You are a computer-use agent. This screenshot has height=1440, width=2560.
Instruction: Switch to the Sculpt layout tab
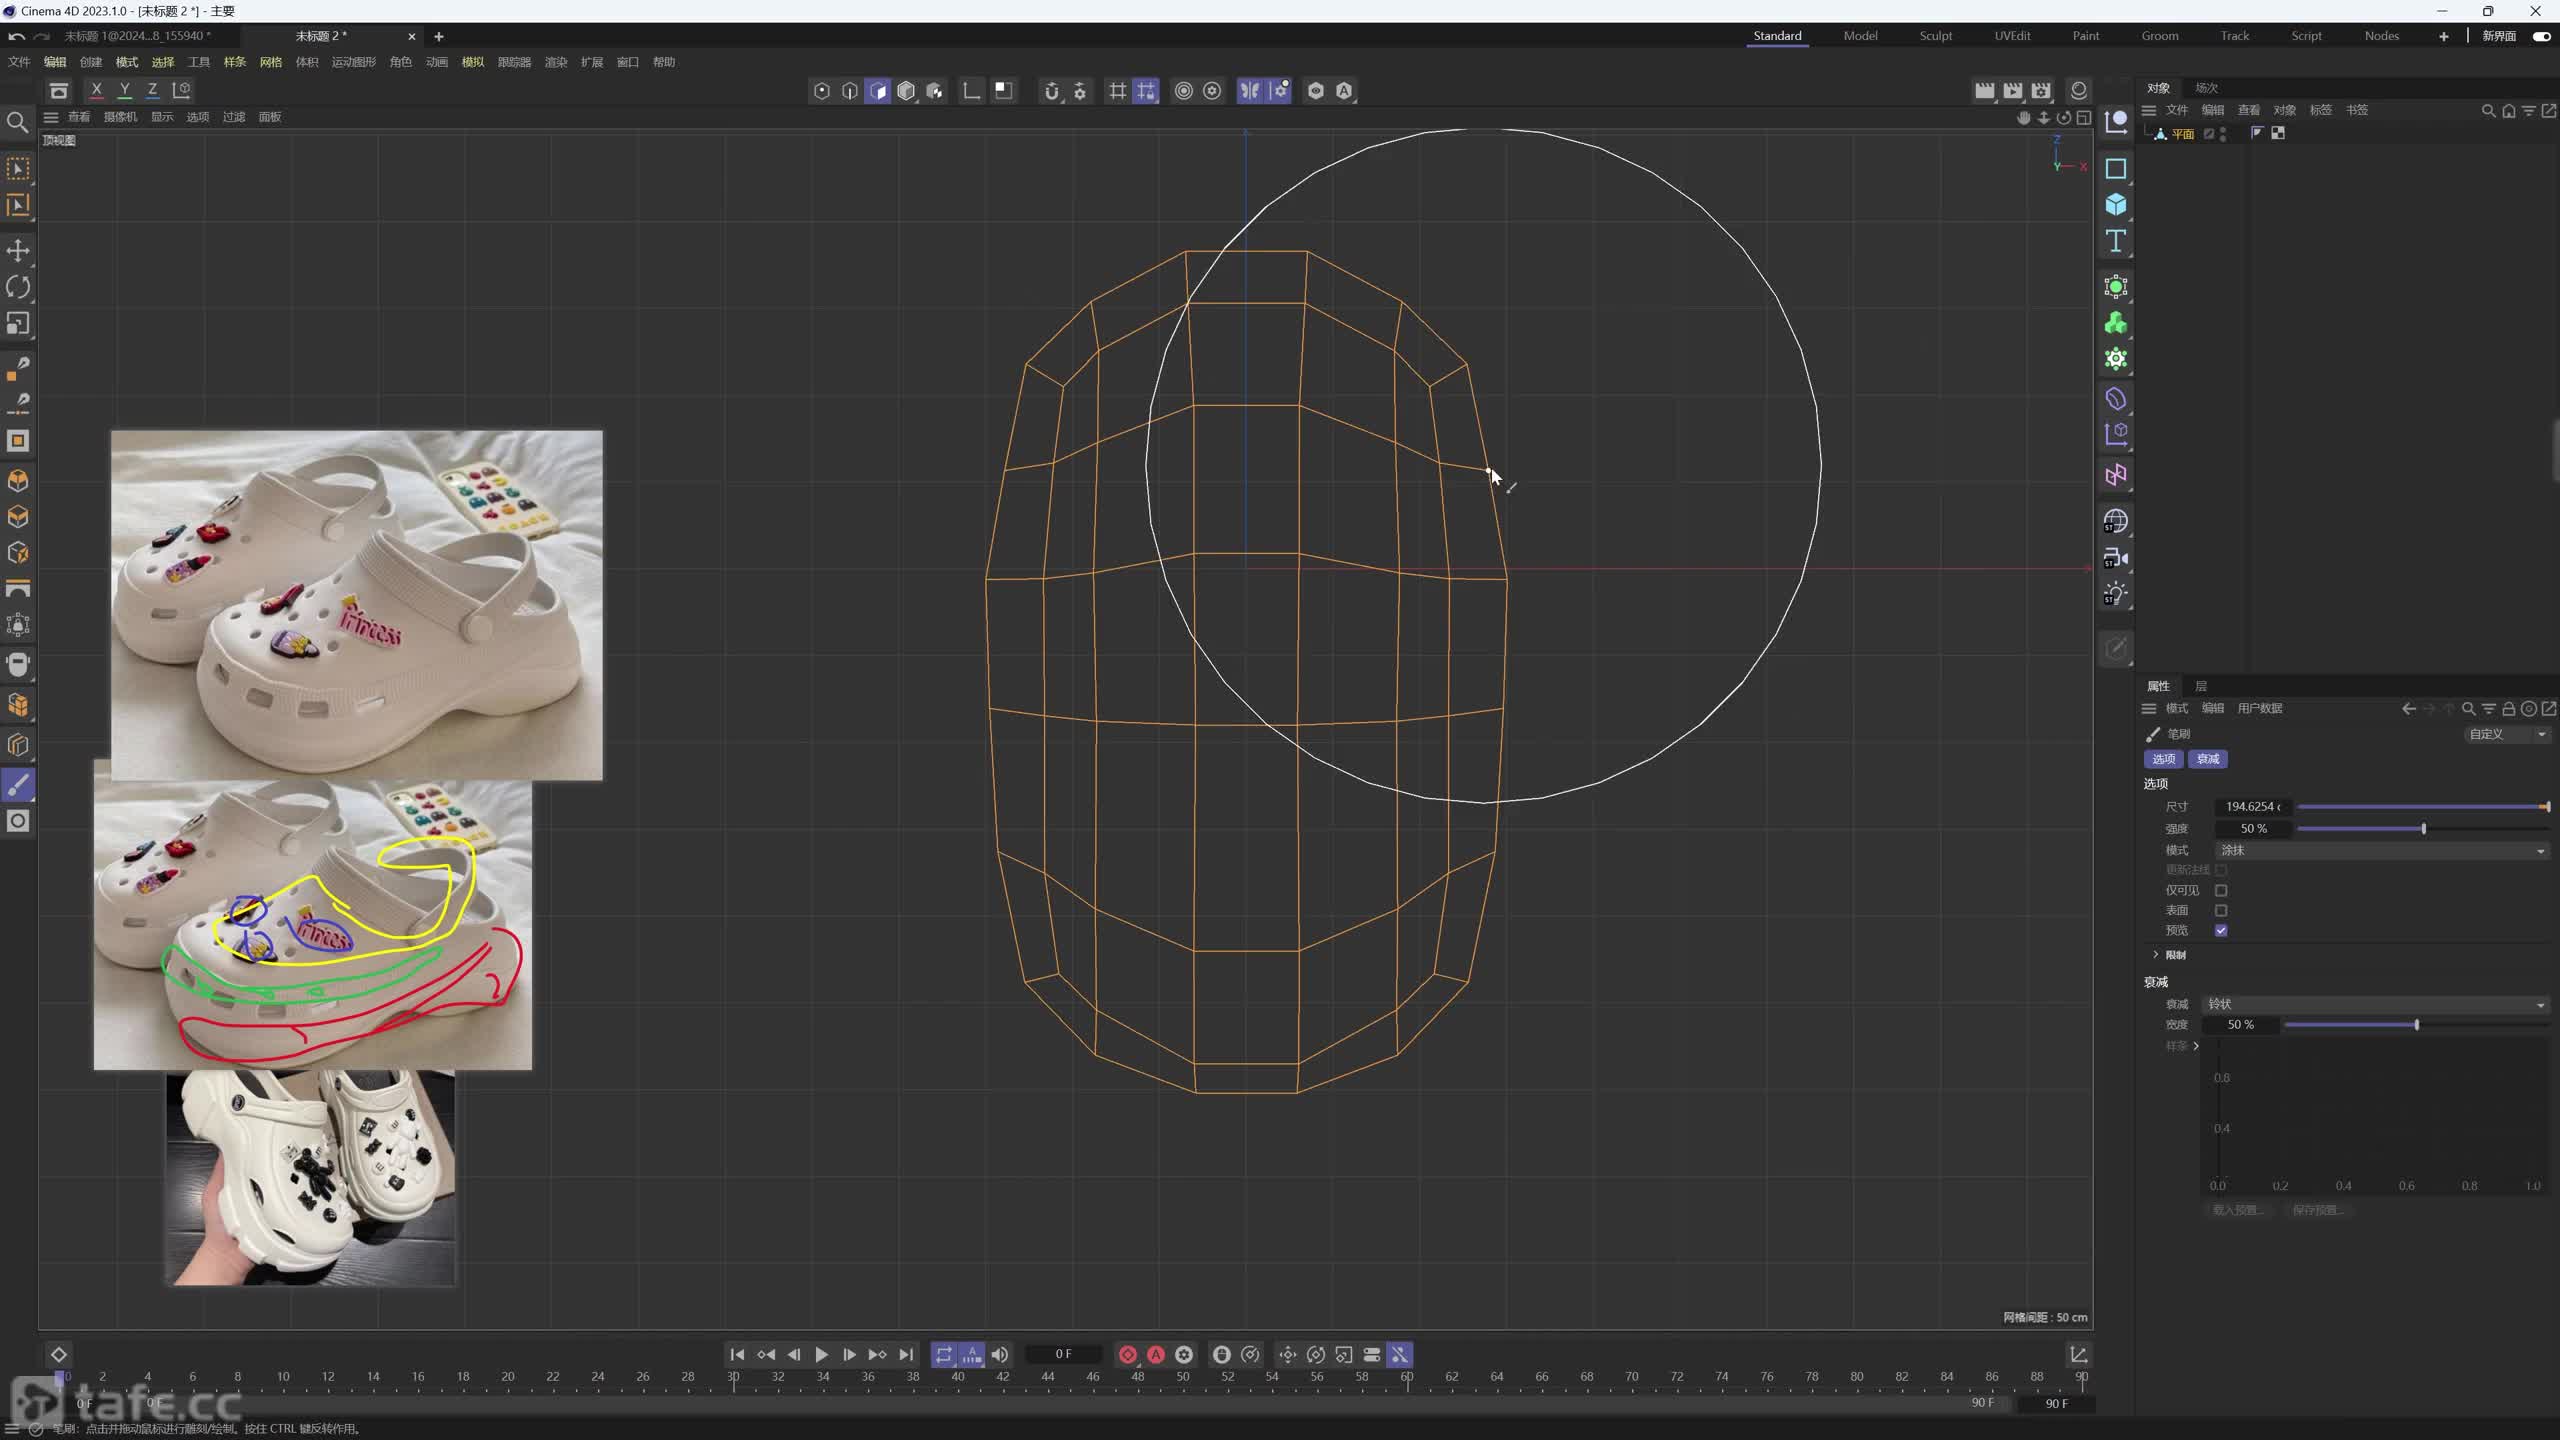click(1935, 36)
